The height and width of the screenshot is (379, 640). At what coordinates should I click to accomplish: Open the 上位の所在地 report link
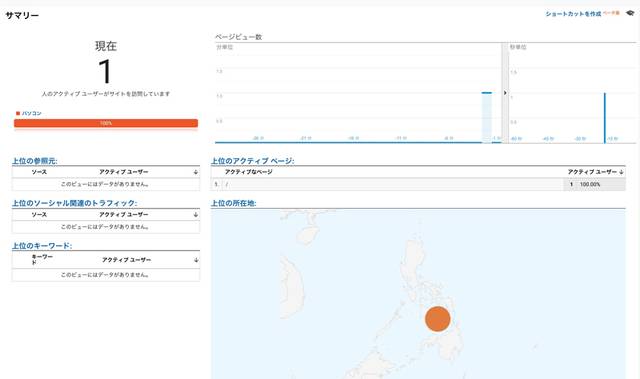233,203
